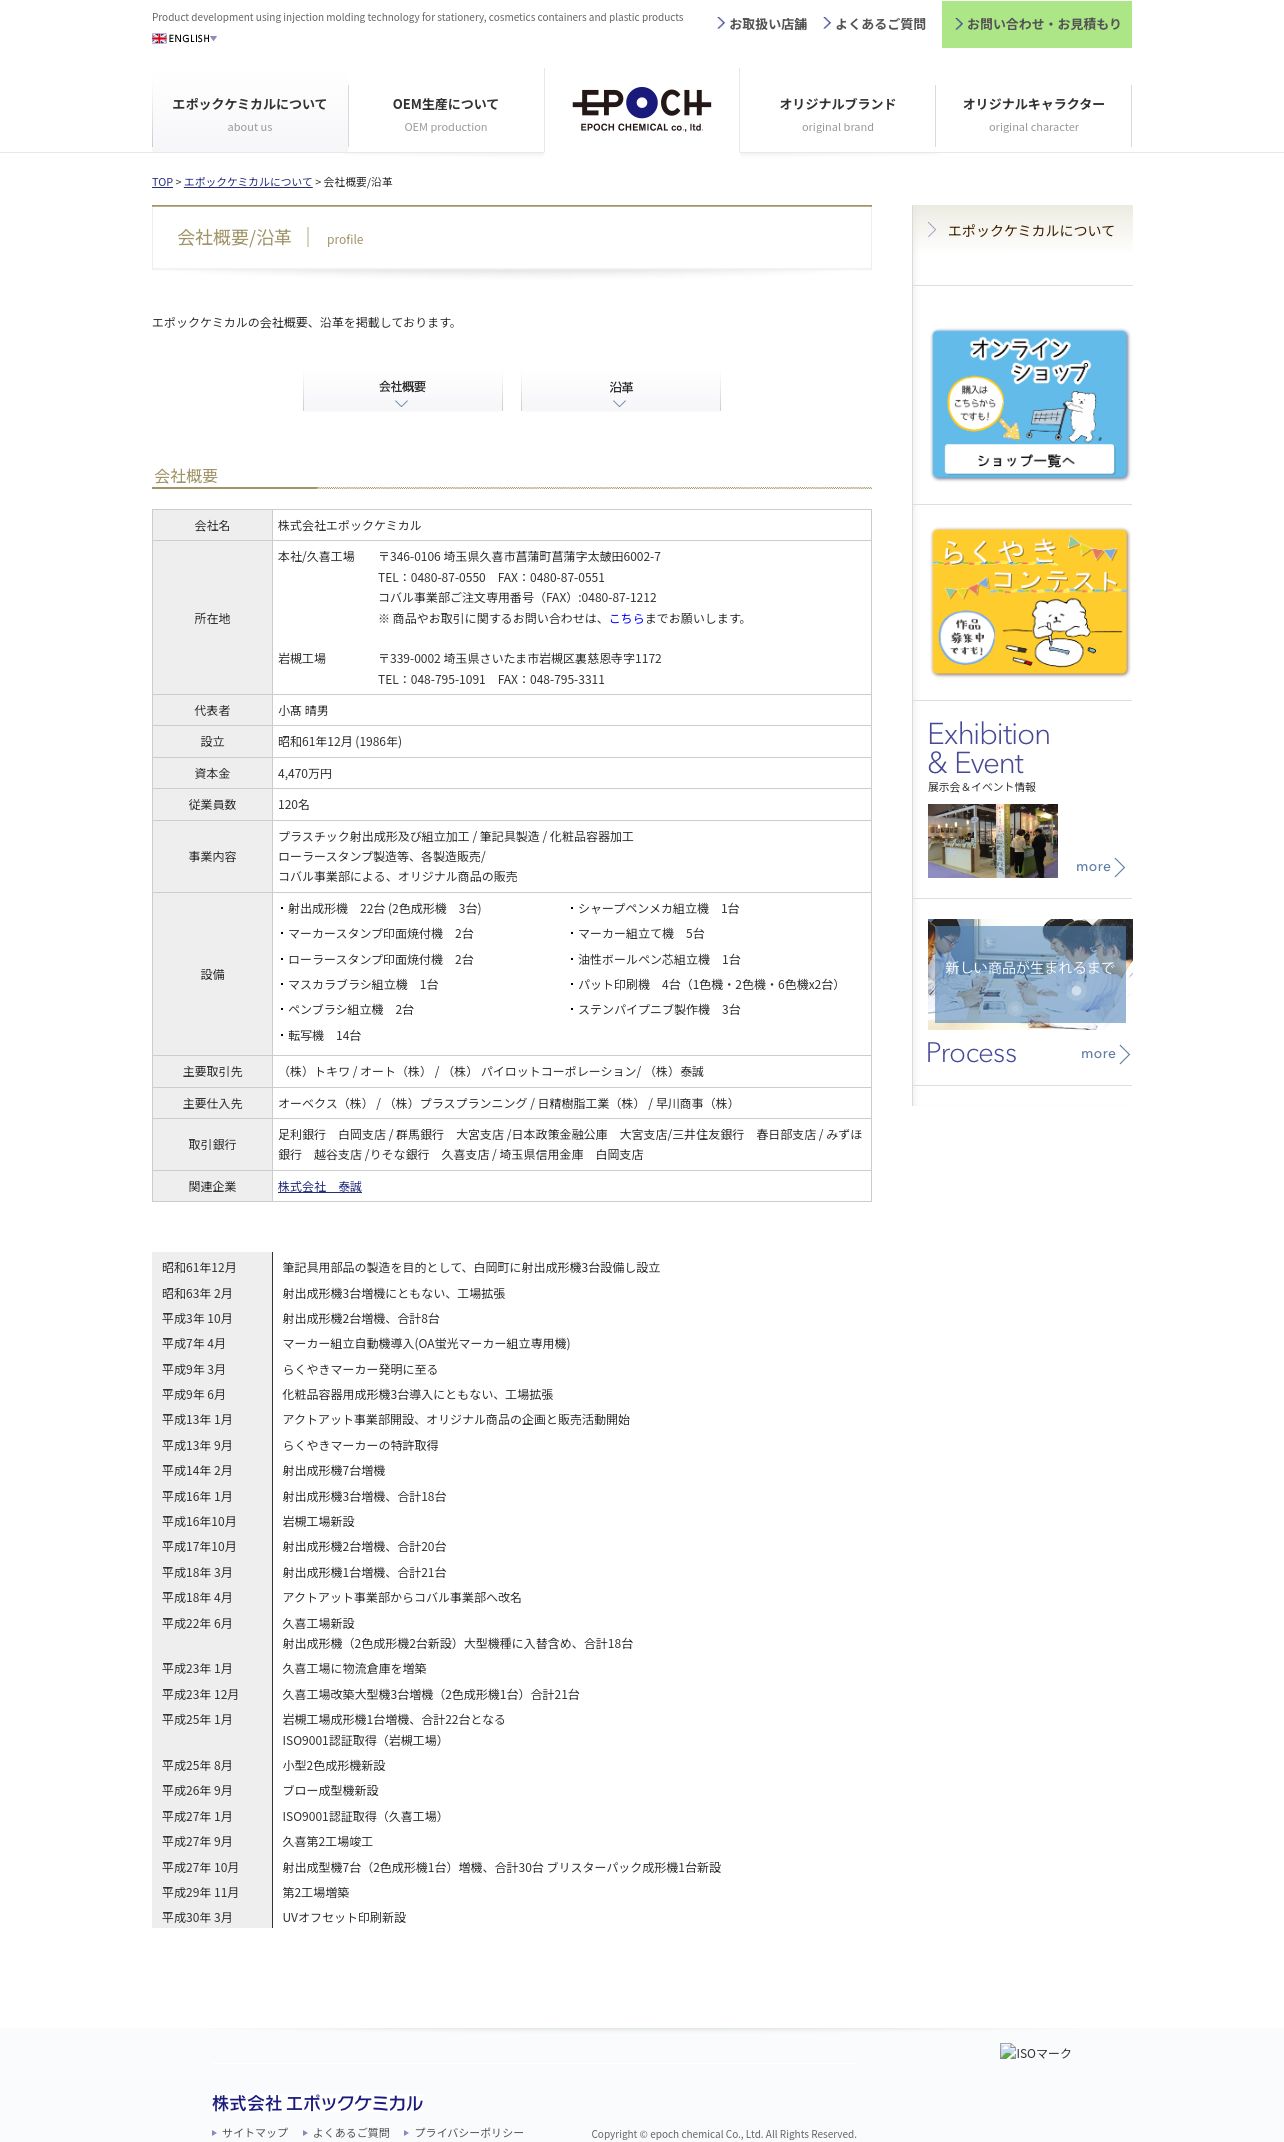1284x2142 pixels.
Task: Select the 代表者 小髙 晴男 value
Action: [x=303, y=711]
